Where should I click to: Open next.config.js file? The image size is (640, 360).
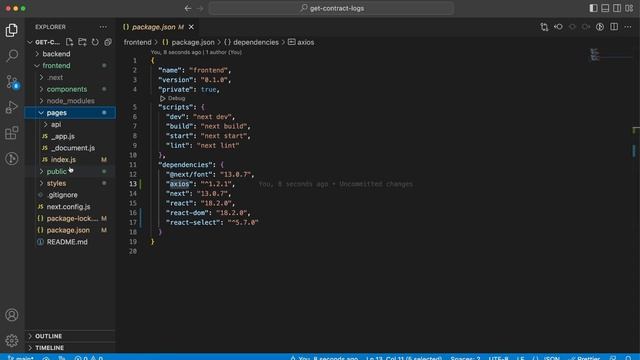click(70, 207)
